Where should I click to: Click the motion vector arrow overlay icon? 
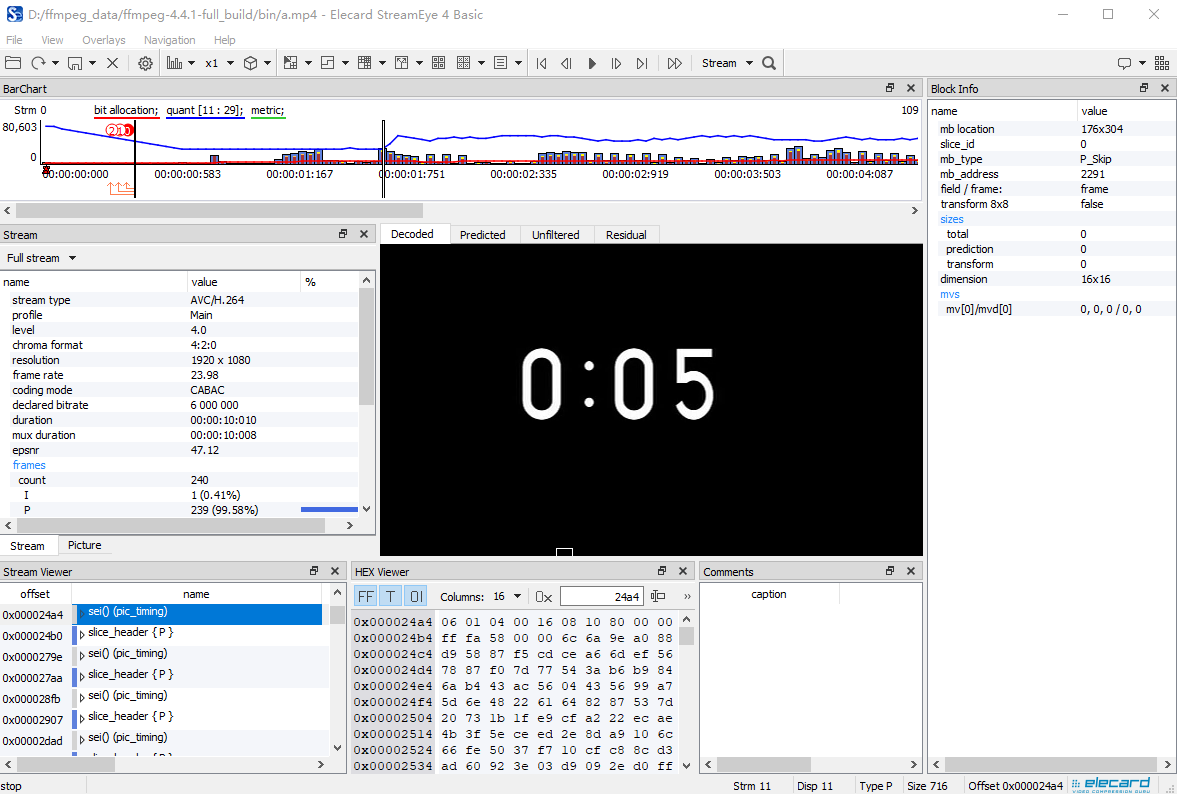(x=402, y=63)
